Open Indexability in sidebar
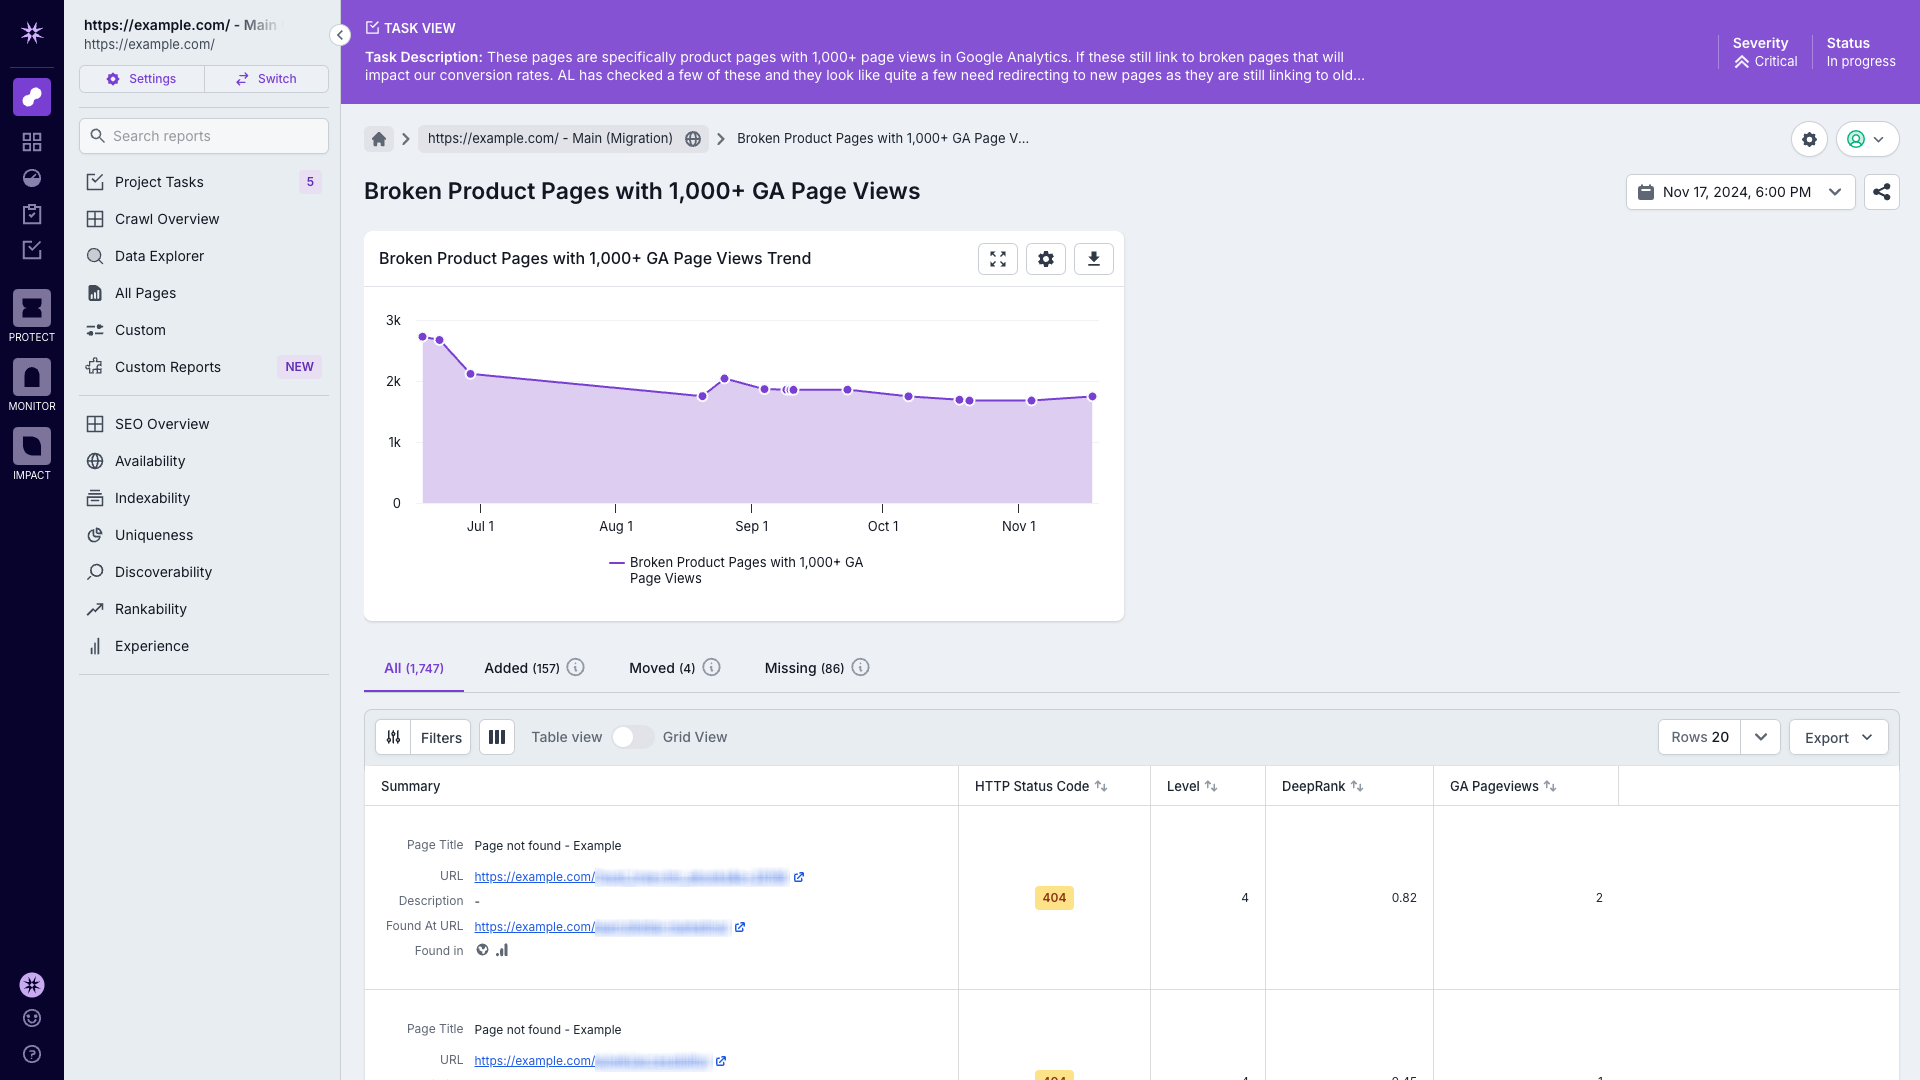1920x1080 pixels. 204,498
